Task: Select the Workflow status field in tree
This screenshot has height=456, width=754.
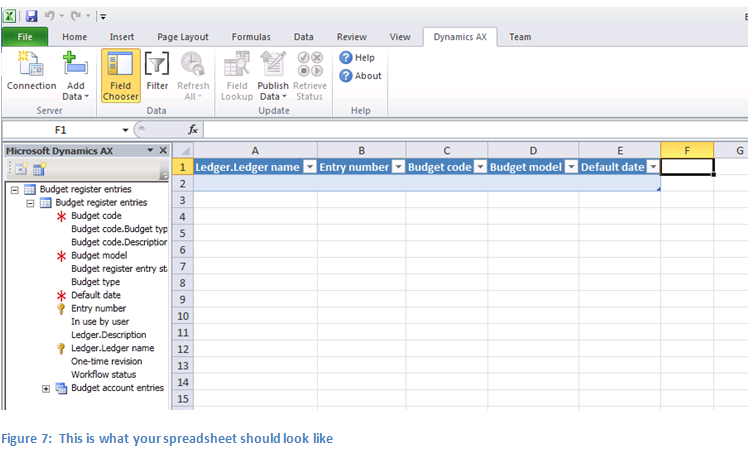Action: (102, 375)
